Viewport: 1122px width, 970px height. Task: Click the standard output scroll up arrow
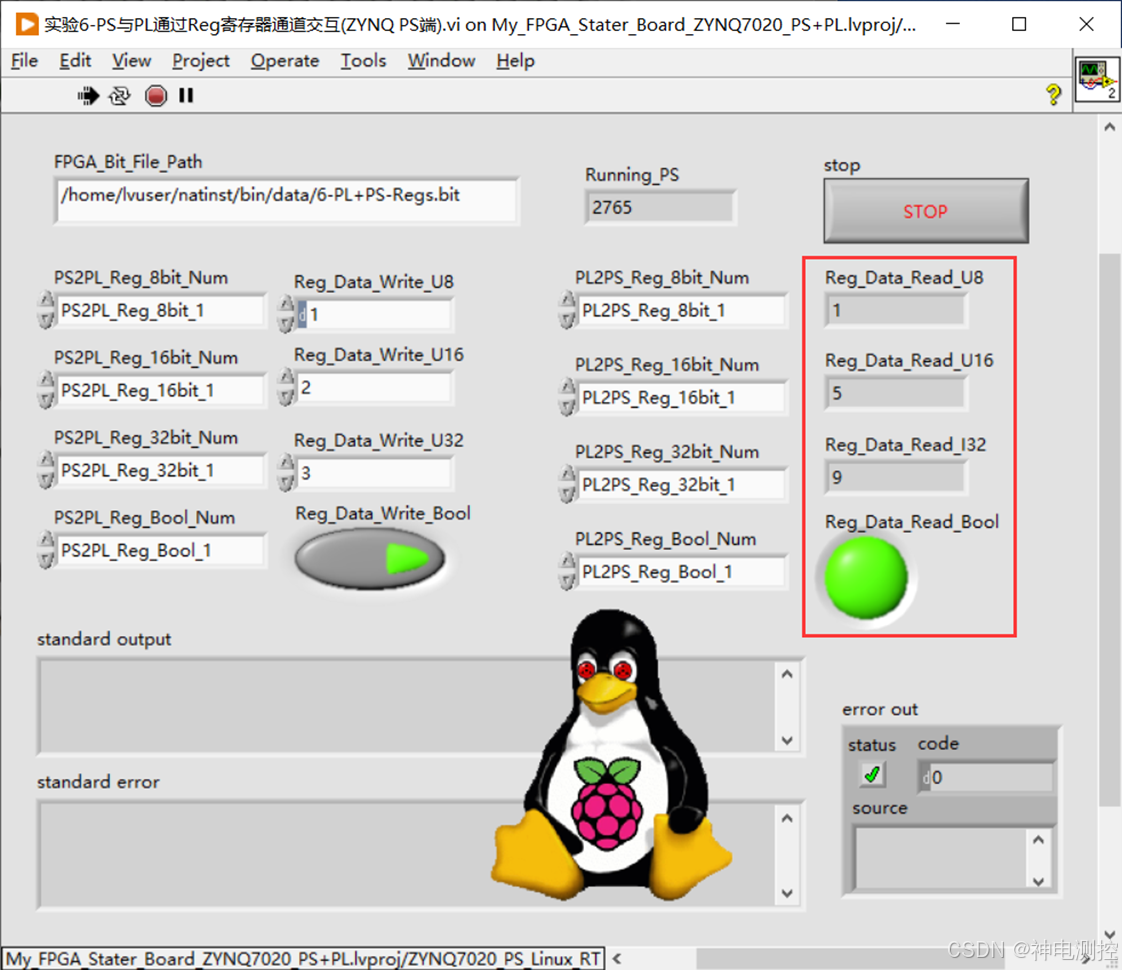(x=787, y=674)
